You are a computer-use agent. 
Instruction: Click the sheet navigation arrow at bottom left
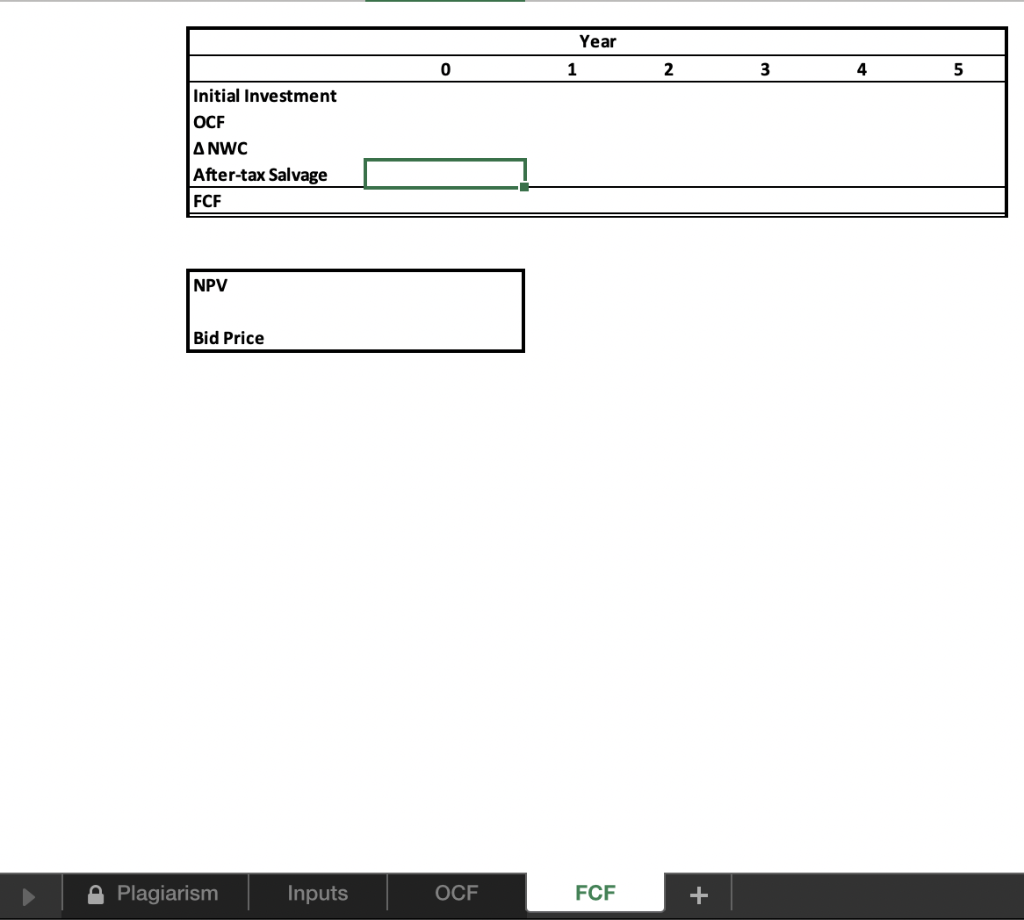[28, 893]
